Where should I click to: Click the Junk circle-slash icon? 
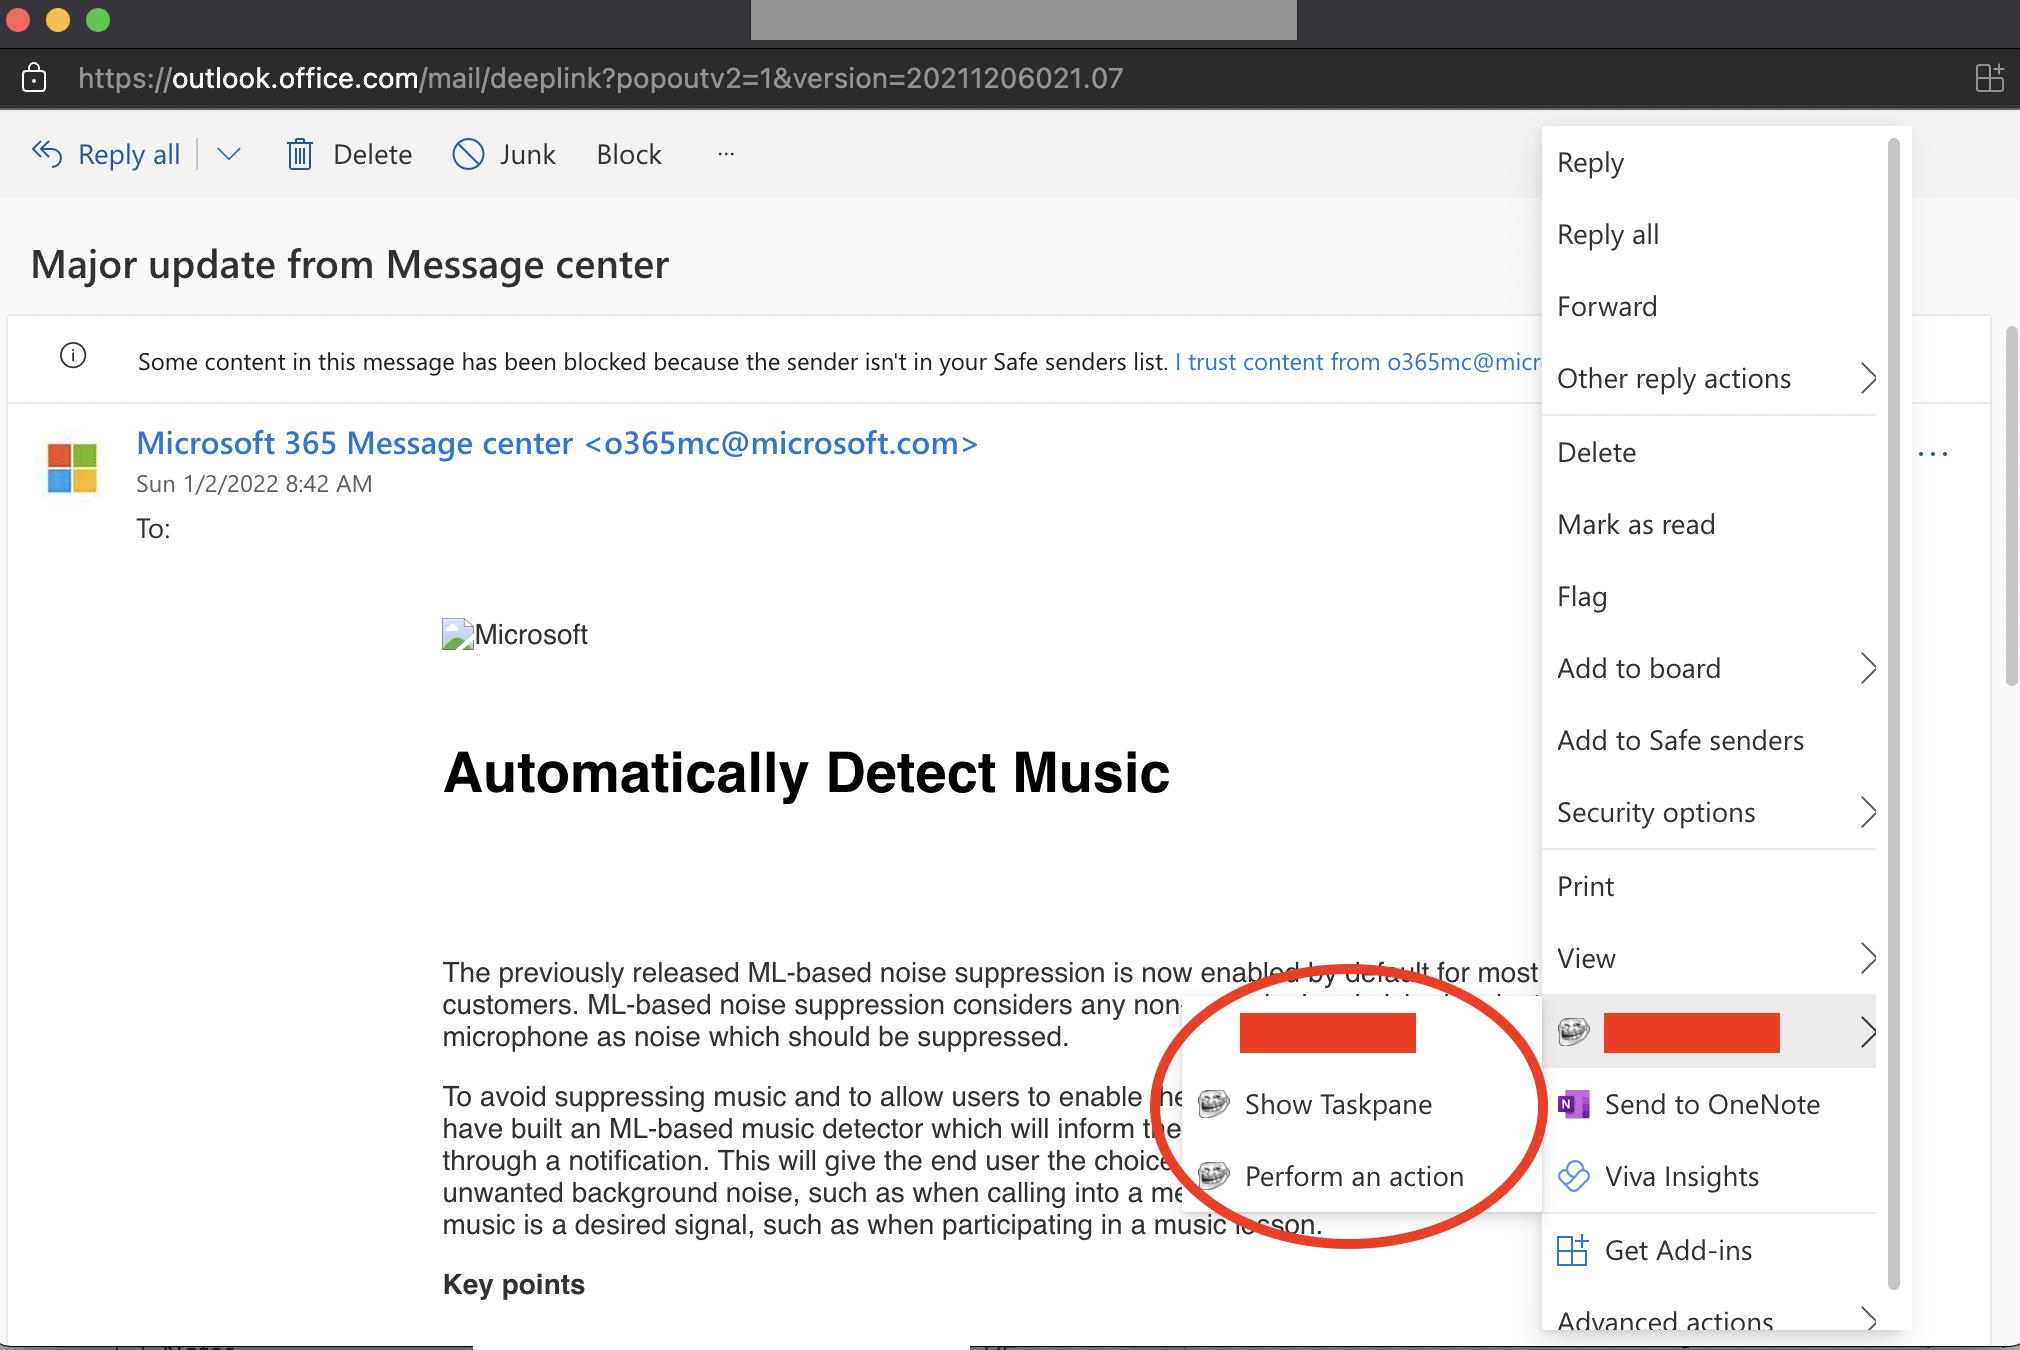[468, 154]
